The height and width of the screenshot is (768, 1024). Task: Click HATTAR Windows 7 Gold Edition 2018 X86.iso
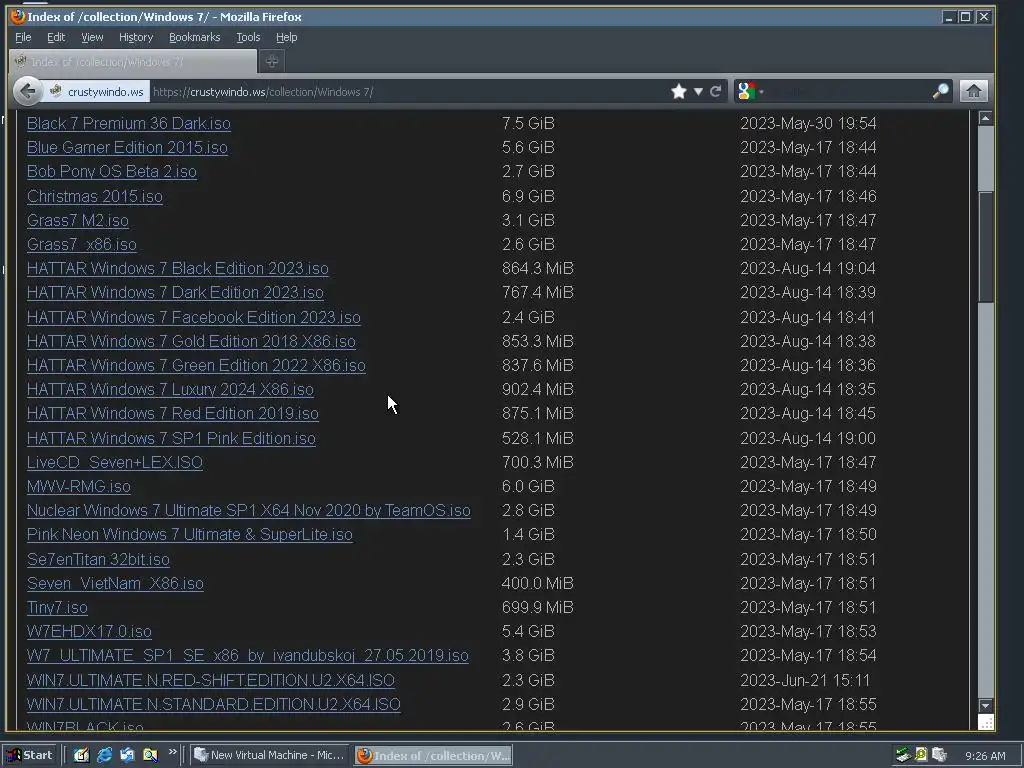[191, 342]
